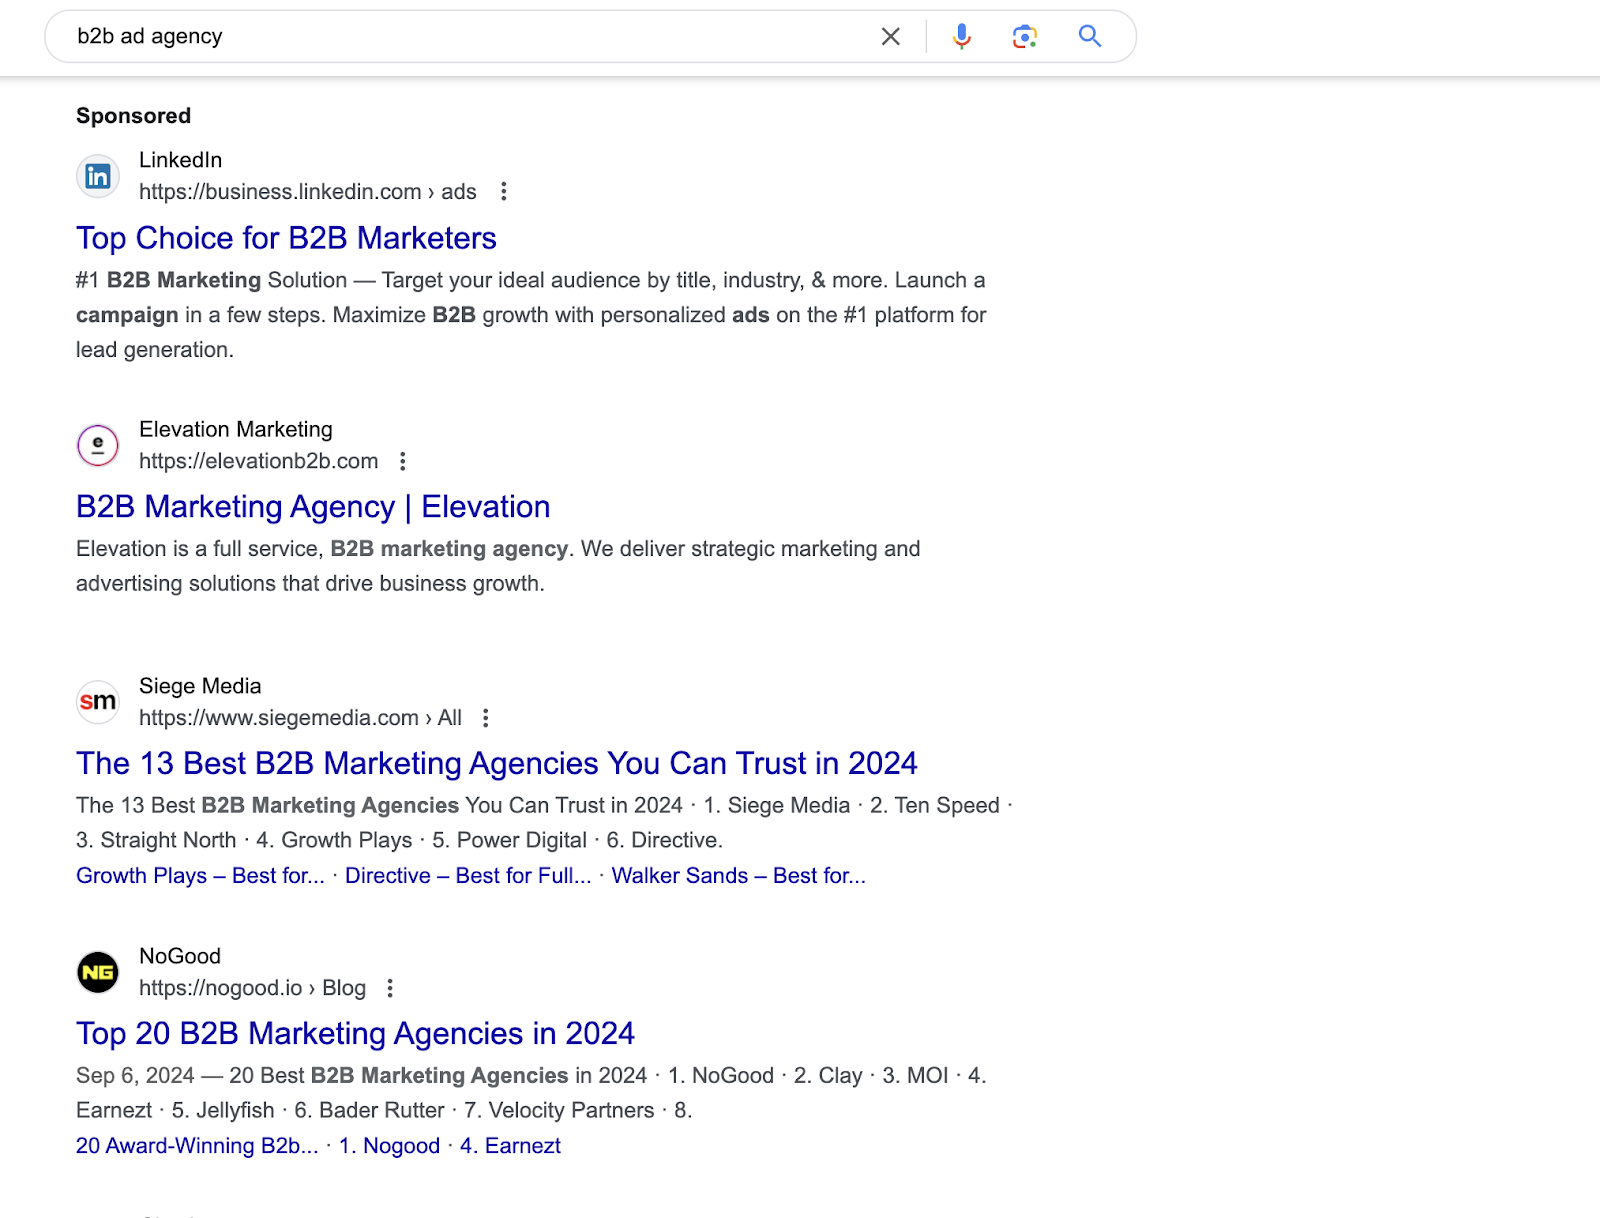Open options menu for NoGood result
Image resolution: width=1600 pixels, height=1218 pixels.
[390, 988]
